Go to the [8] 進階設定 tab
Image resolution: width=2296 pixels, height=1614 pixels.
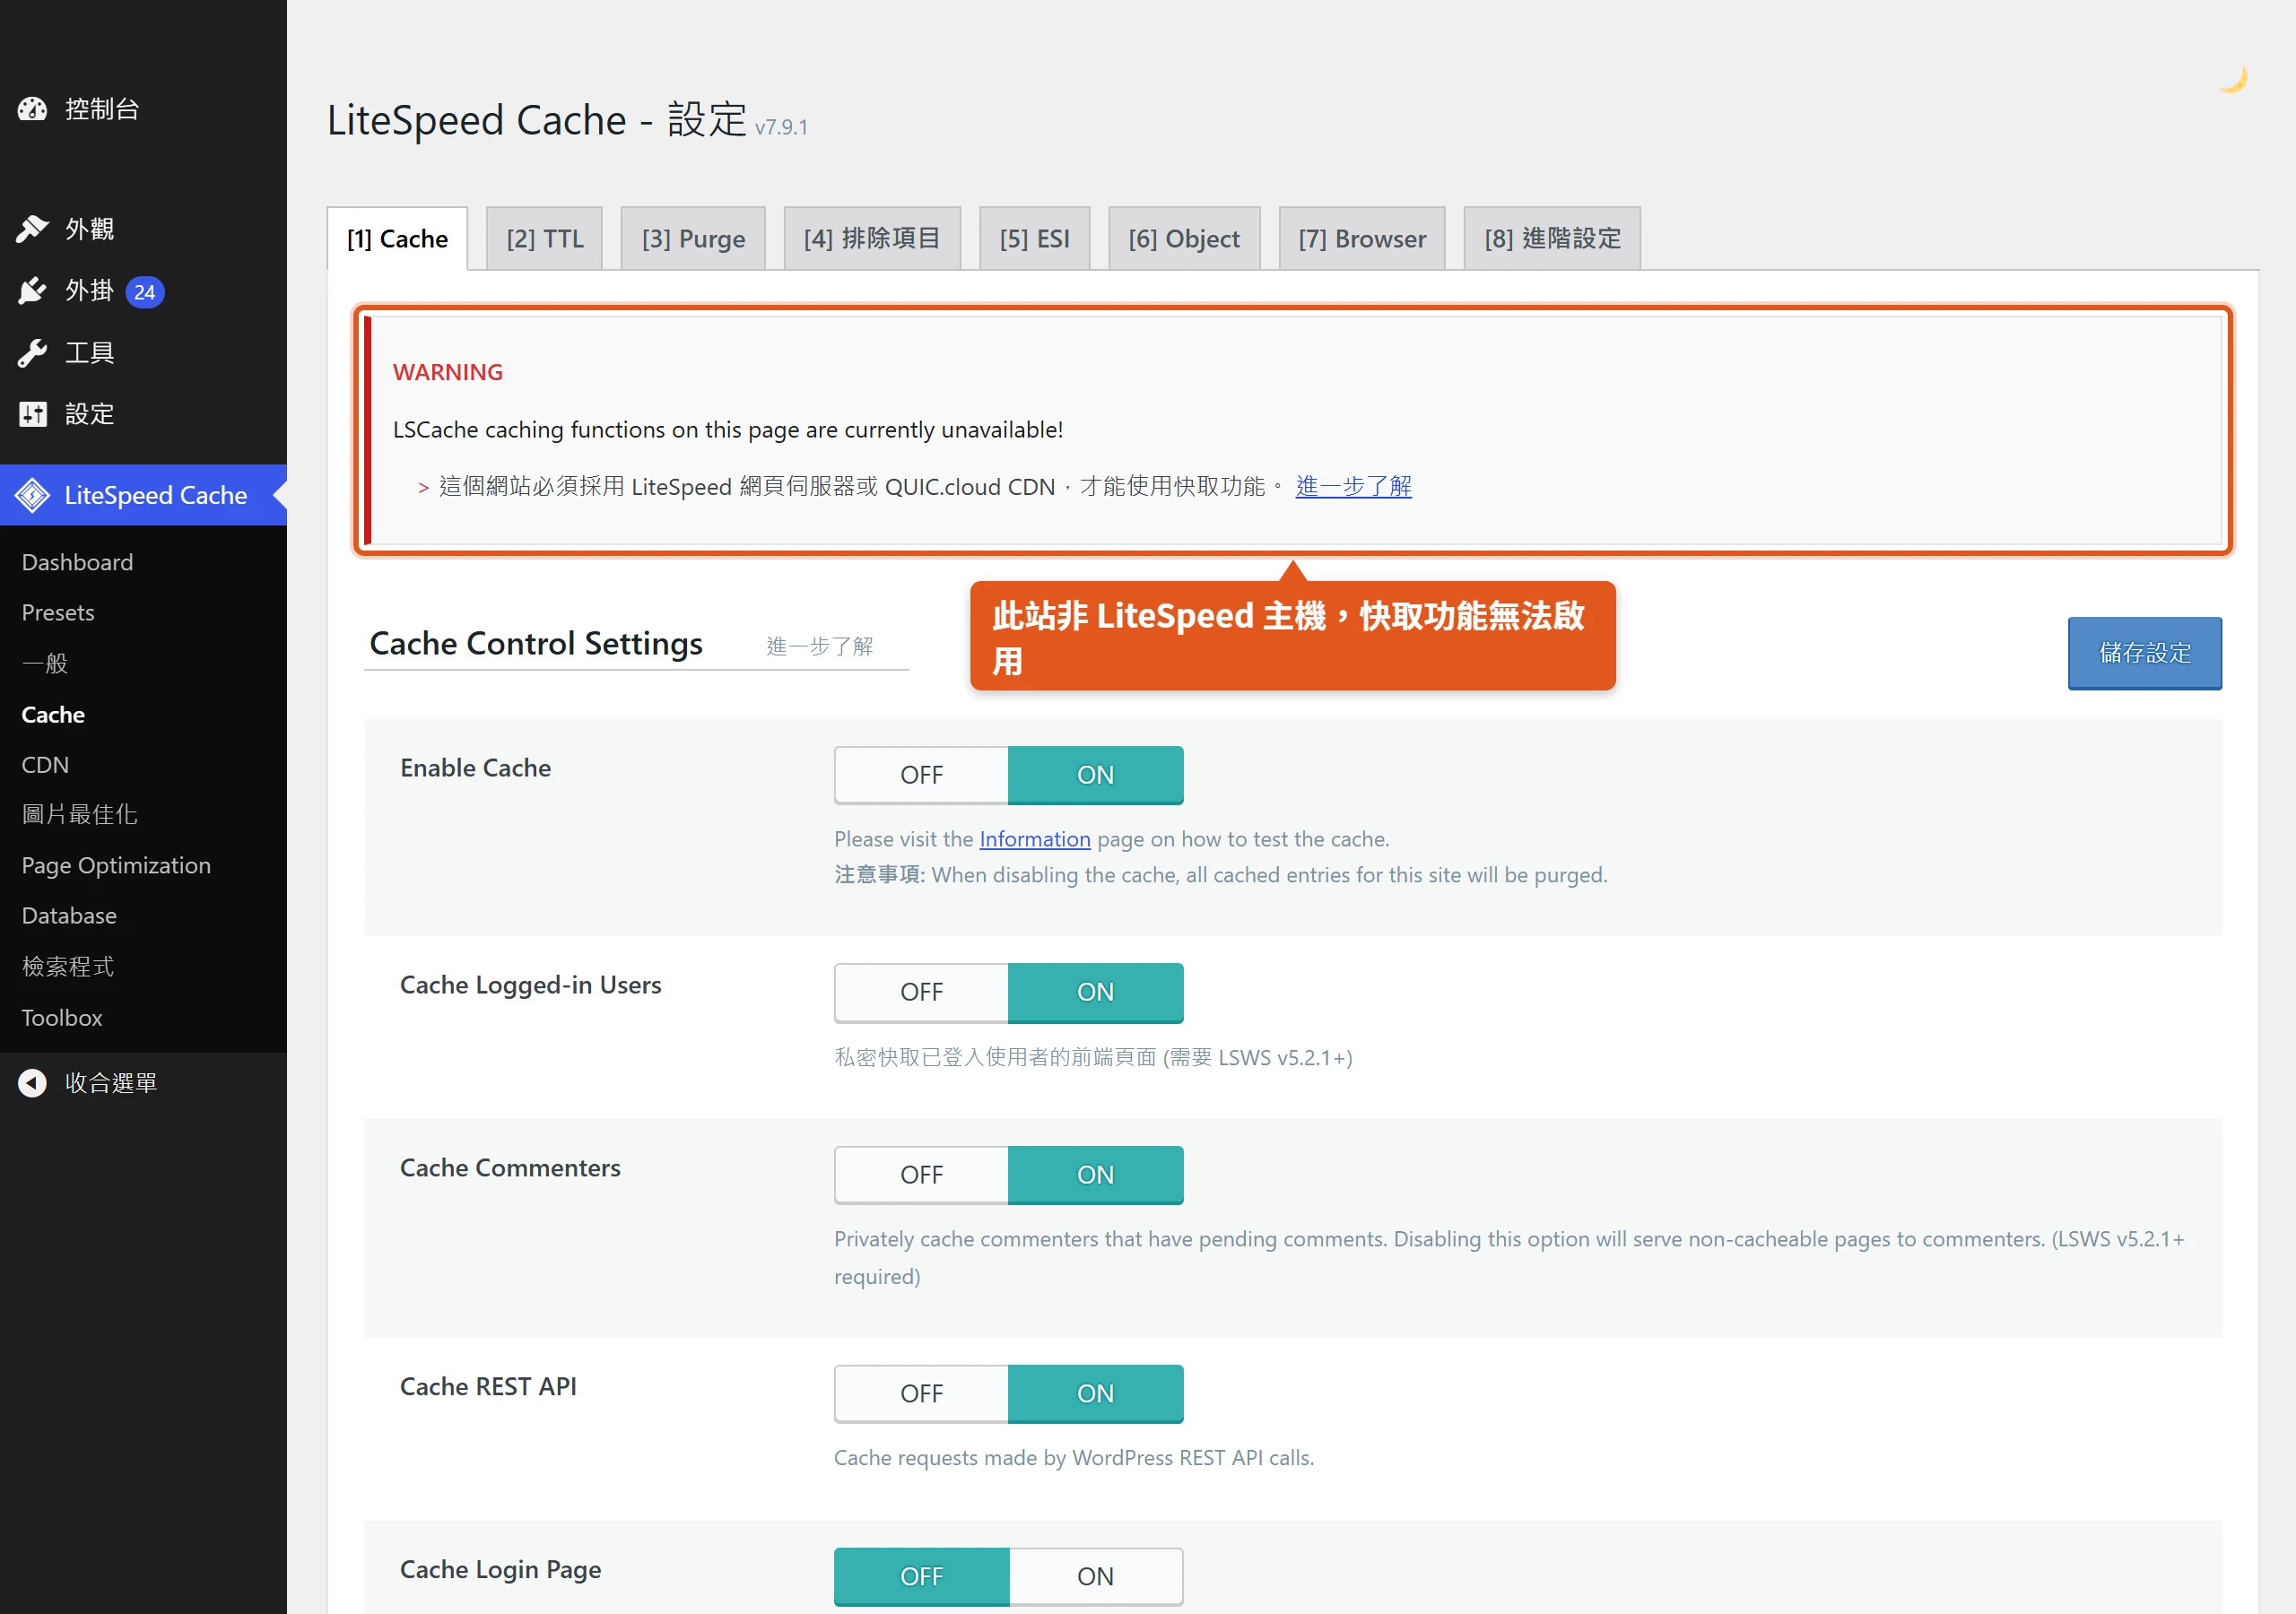pyautogui.click(x=1552, y=239)
